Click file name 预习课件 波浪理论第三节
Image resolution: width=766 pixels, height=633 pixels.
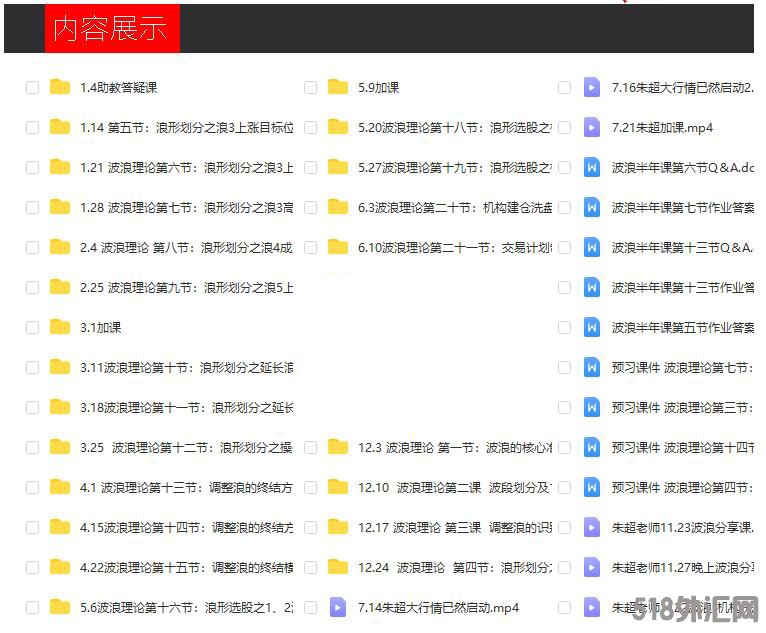coord(683,407)
